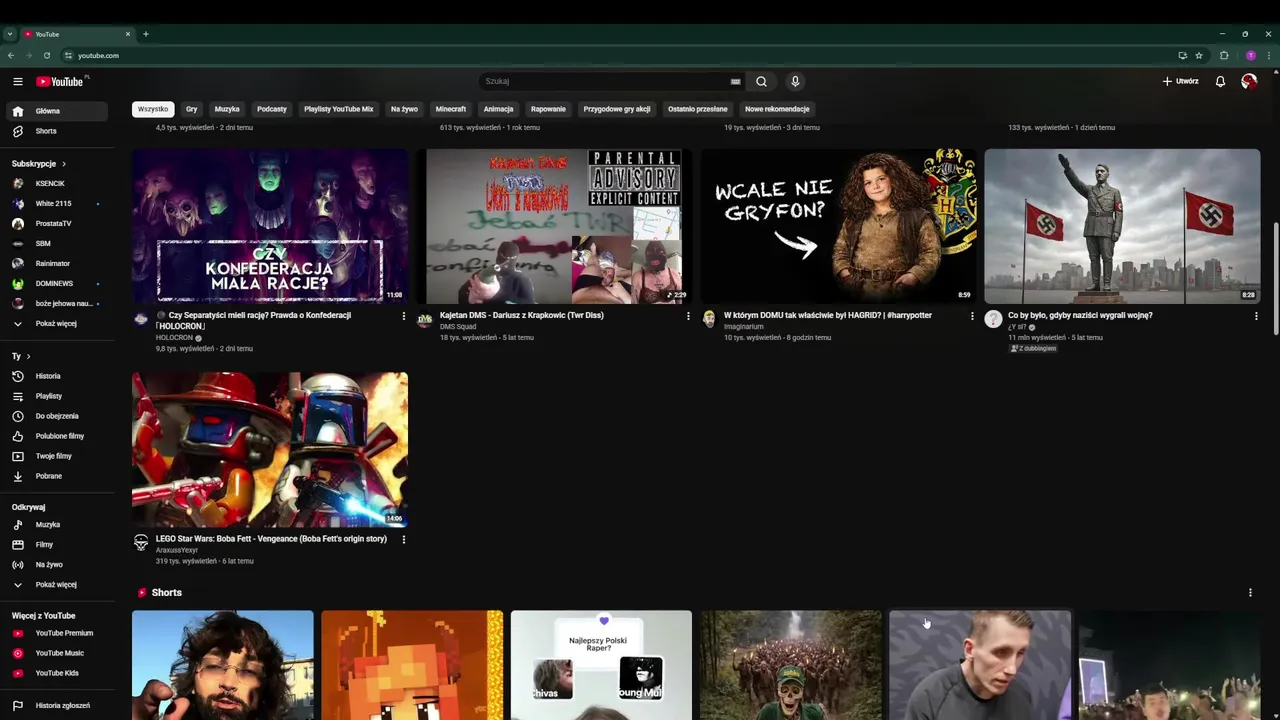Select Nowe rekomendacje chip

(777, 109)
